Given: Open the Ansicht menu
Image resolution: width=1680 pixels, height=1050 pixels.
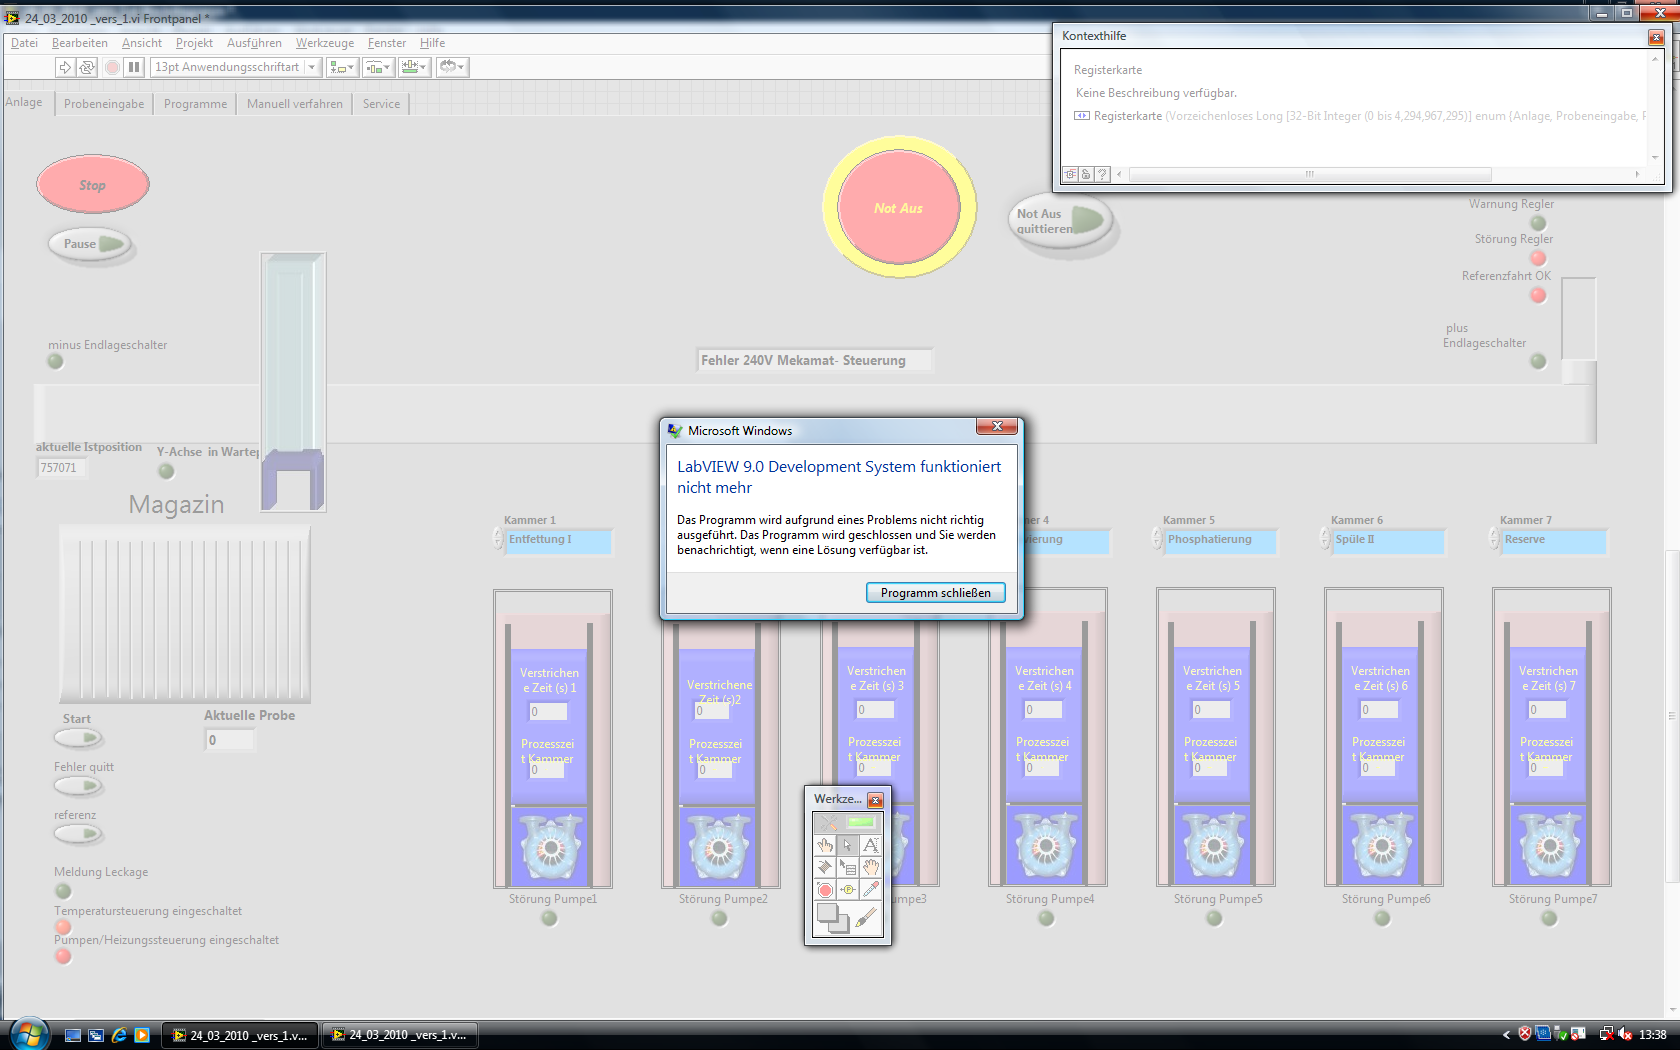Looking at the screenshot, I should click(142, 43).
